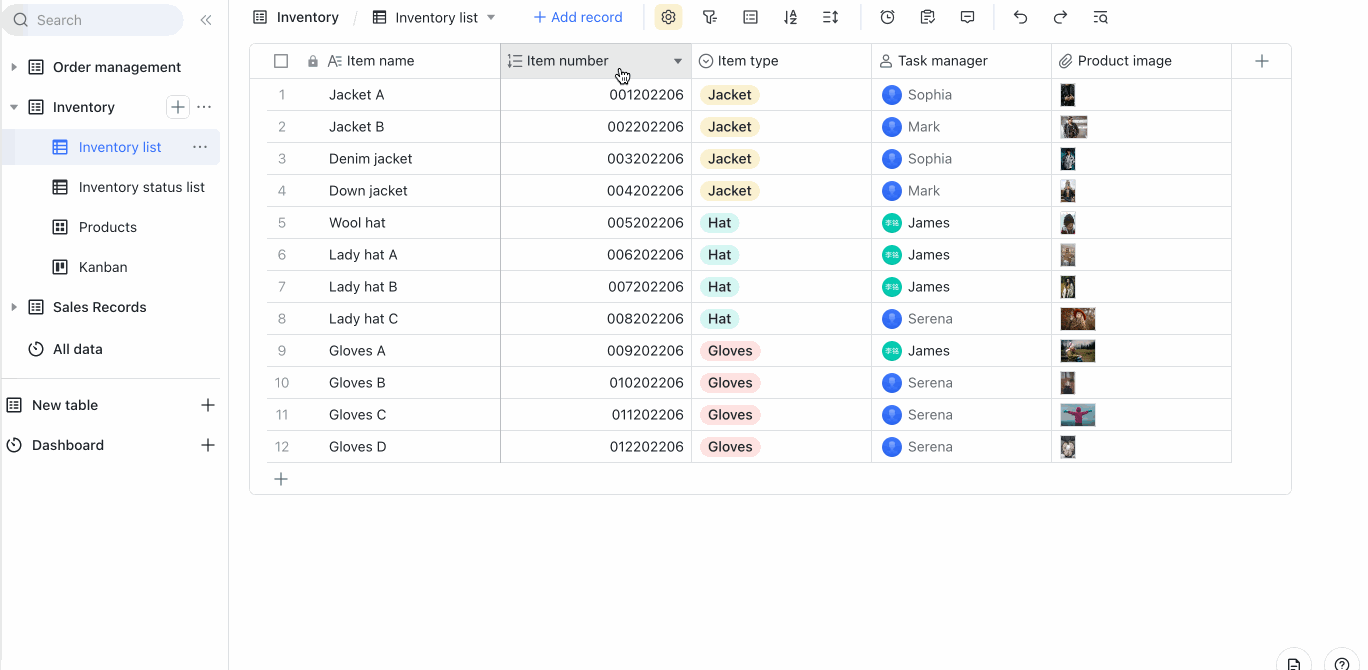Open the Item number column dropdown
Image resolution: width=1368 pixels, height=670 pixels.
pyautogui.click(x=678, y=60)
